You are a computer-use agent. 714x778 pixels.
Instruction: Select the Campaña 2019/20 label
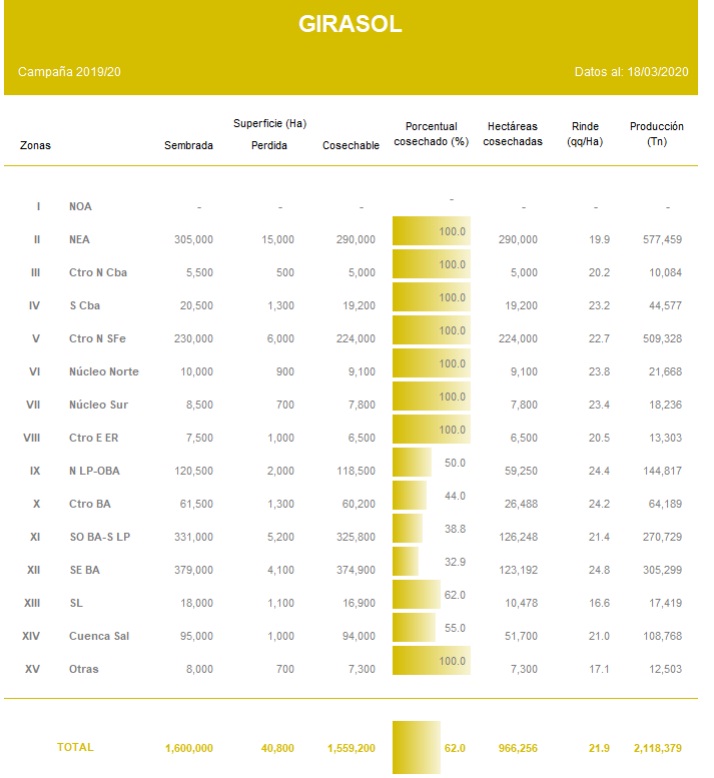click(x=70, y=73)
